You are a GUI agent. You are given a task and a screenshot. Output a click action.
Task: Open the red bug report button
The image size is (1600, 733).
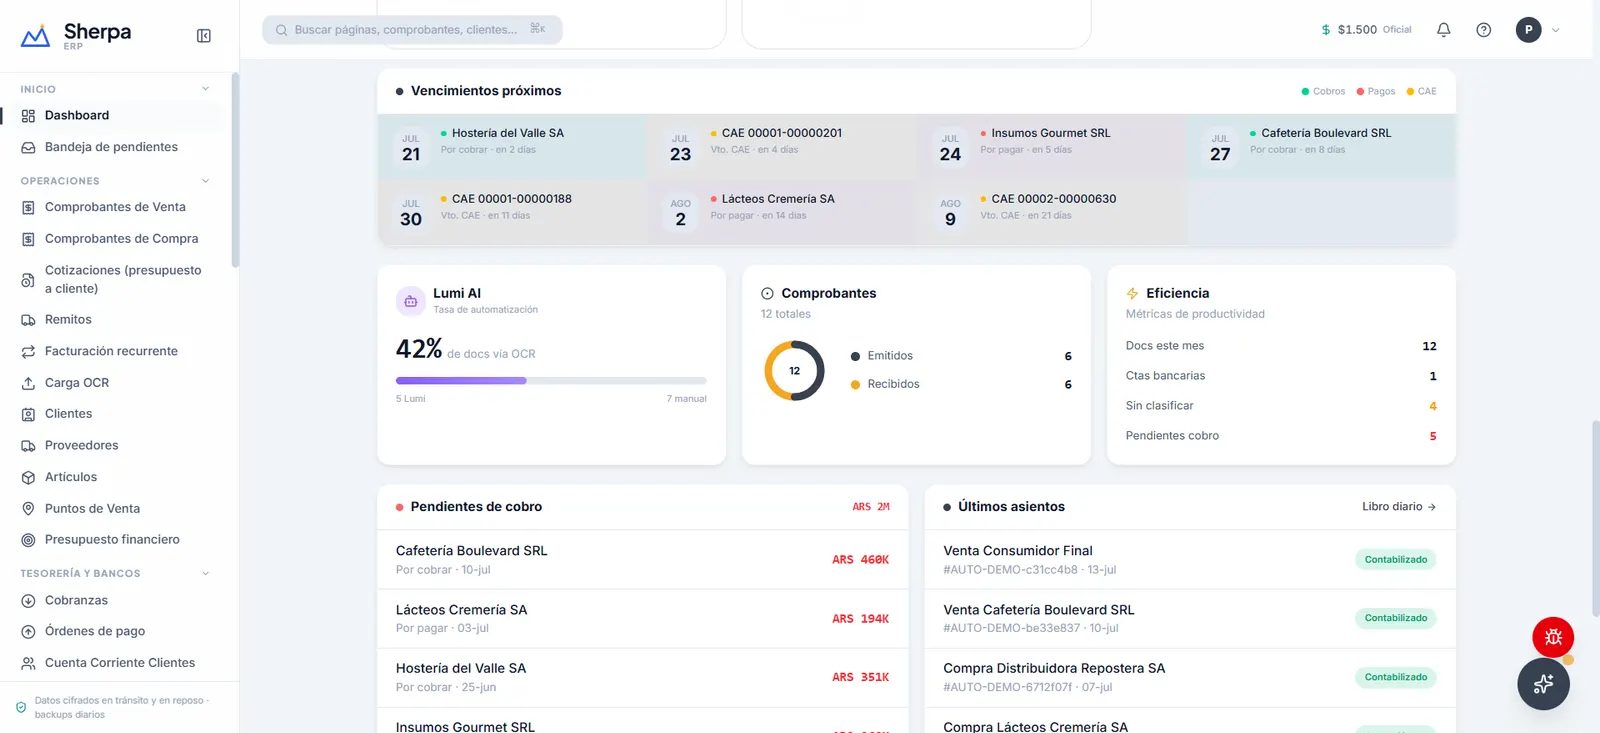click(x=1553, y=637)
